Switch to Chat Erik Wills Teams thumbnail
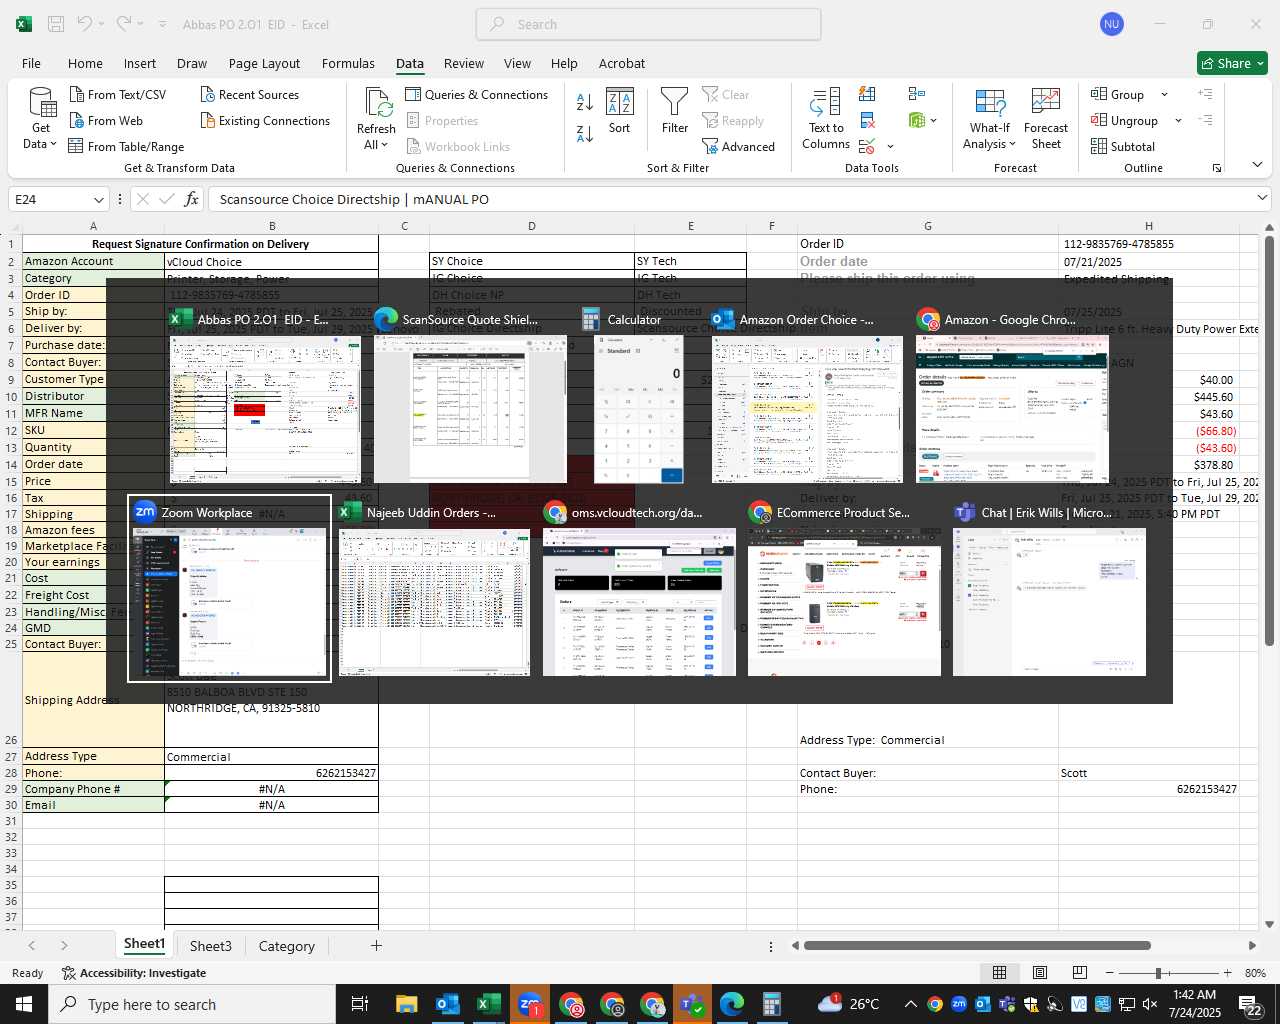This screenshot has height=1024, width=1280. coord(1049,590)
